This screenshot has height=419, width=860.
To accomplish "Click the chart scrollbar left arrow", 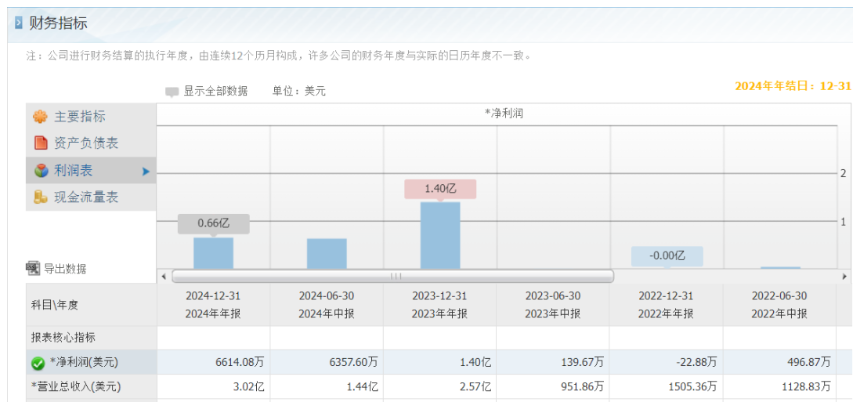I will click(x=163, y=276).
